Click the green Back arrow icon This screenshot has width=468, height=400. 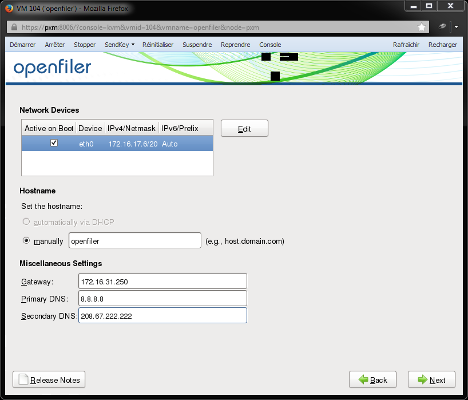[363, 380]
